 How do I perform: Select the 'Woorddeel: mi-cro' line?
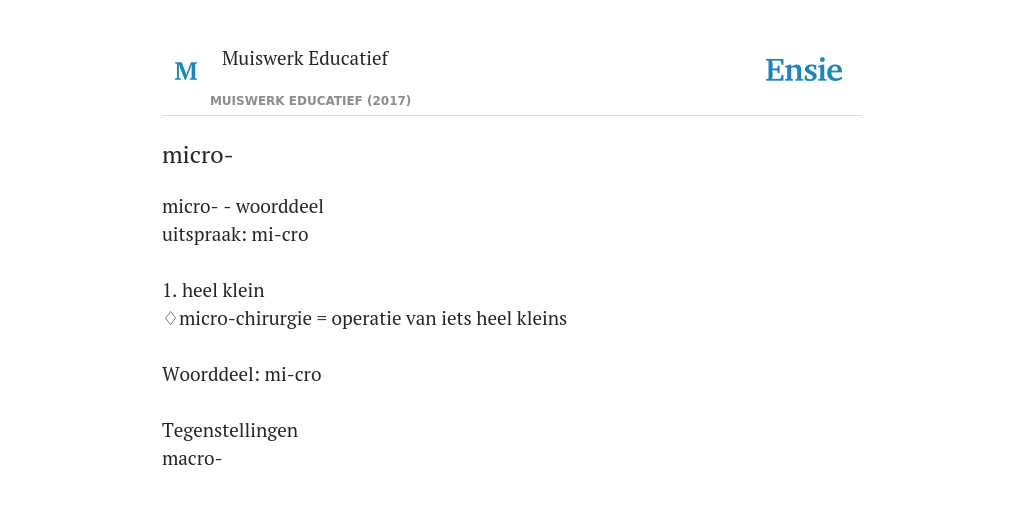242,375
